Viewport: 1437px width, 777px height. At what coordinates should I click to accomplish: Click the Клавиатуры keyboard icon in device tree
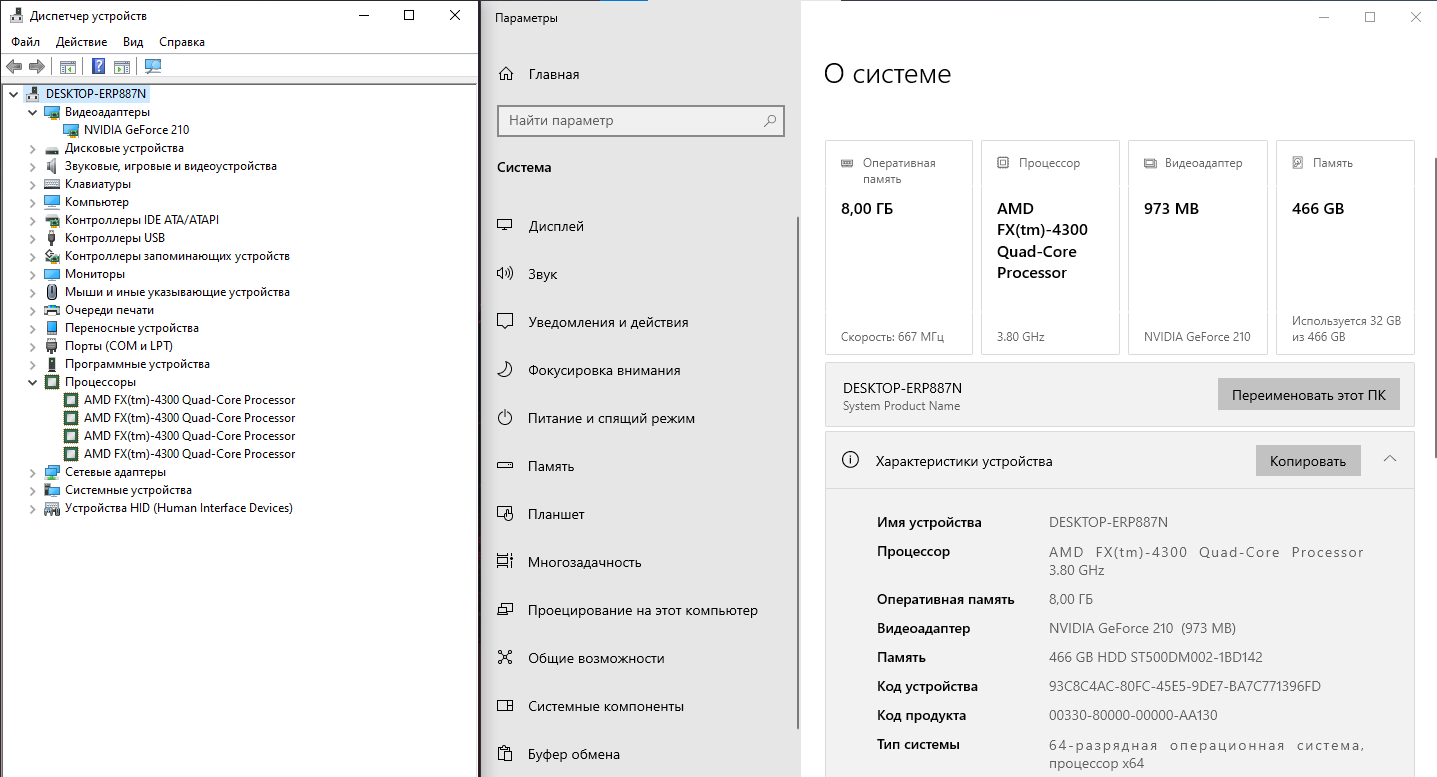click(52, 184)
